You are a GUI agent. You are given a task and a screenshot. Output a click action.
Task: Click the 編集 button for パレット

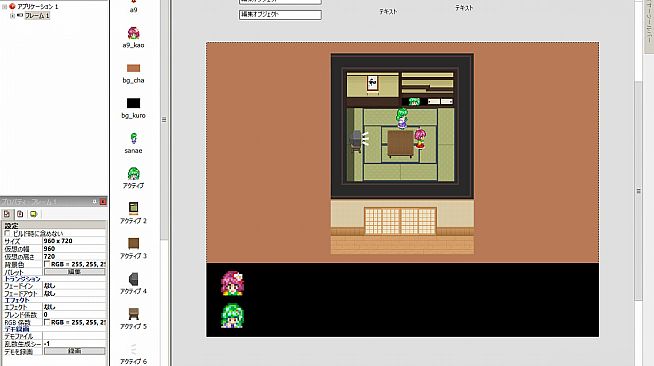point(75,272)
